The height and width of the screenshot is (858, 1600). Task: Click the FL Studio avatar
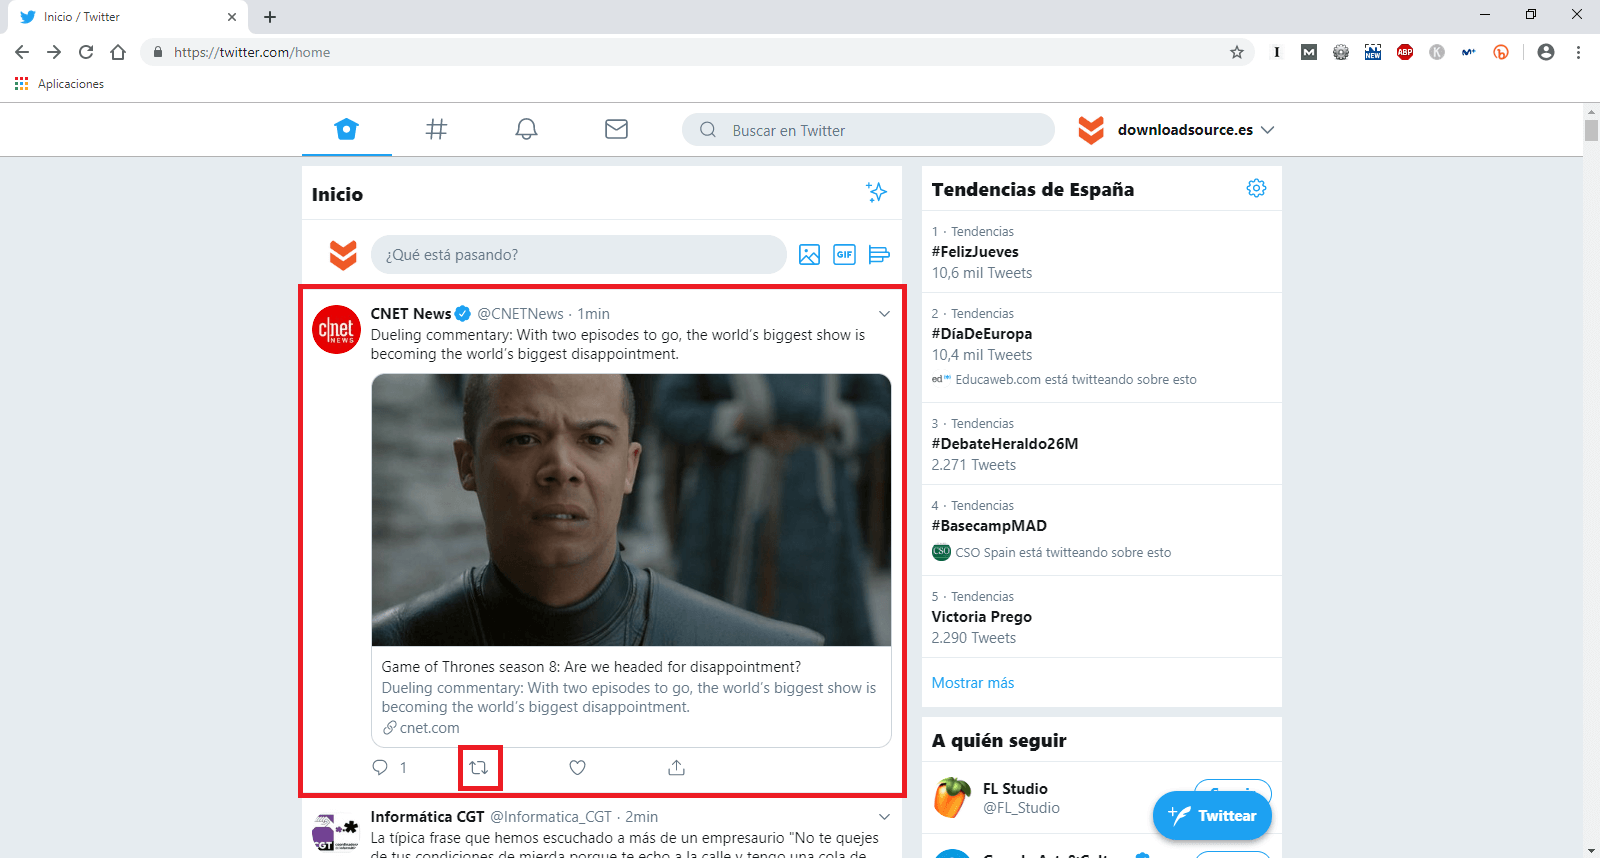tap(952, 797)
